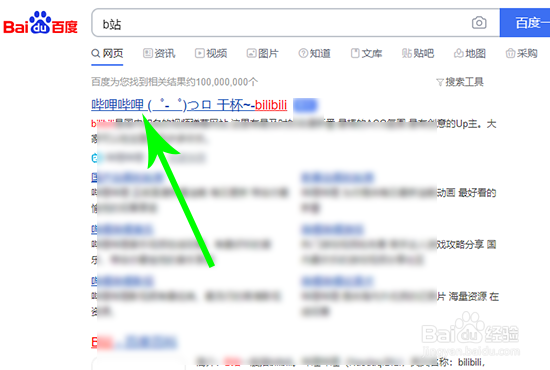Go to the 贴吧 tab

tap(418, 54)
